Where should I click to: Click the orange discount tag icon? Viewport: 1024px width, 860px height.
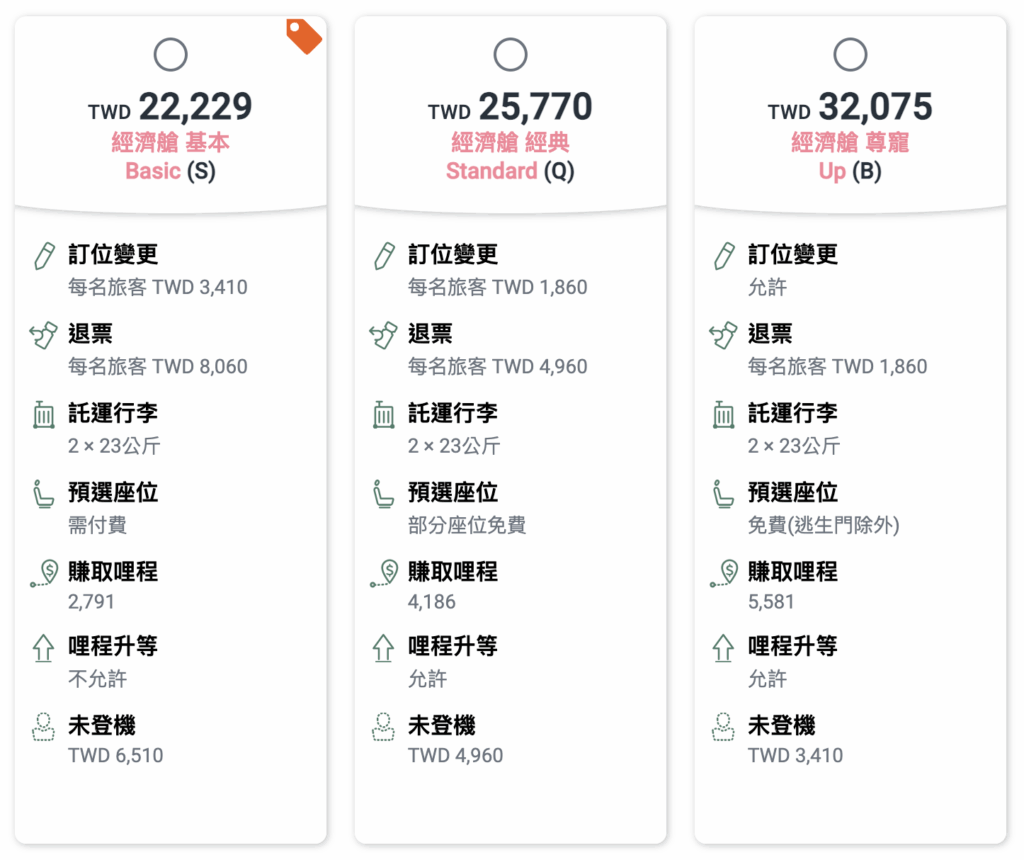click(304, 36)
